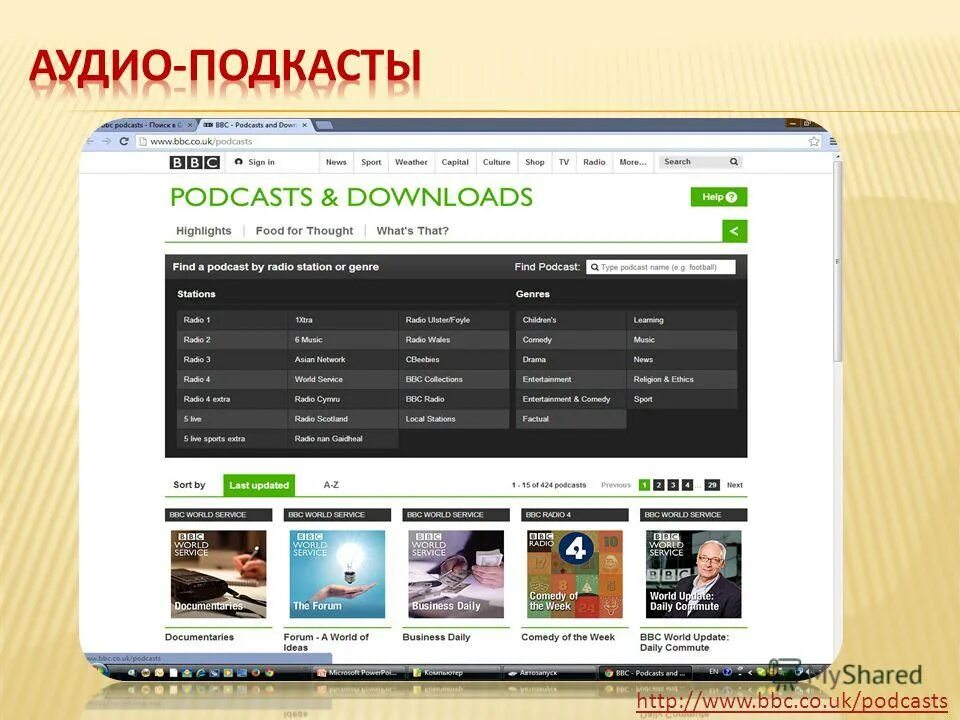Choose the Factual genre
This screenshot has width=960, height=720.
pos(571,419)
